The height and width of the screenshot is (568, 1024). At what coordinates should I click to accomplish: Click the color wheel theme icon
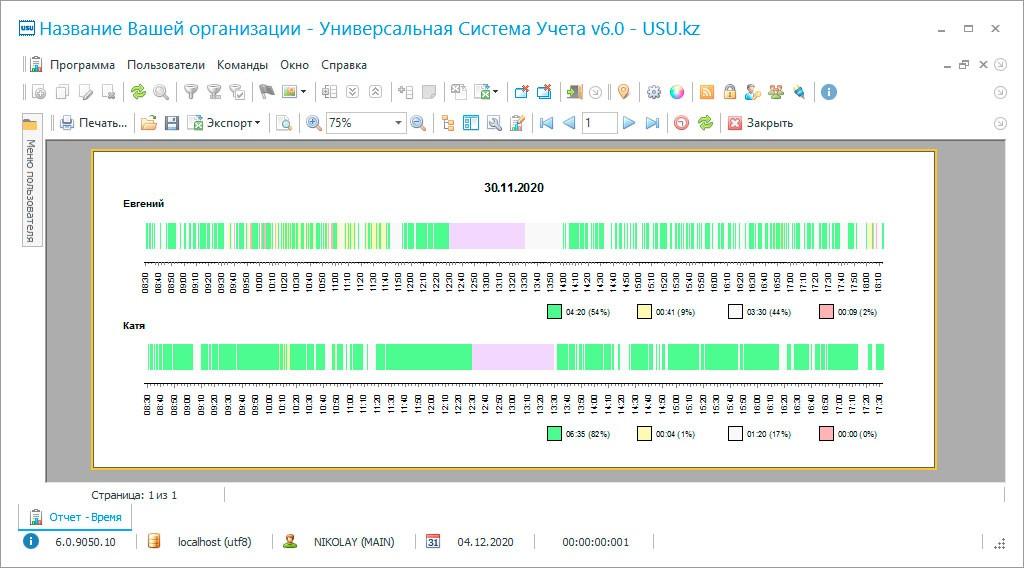(677, 92)
